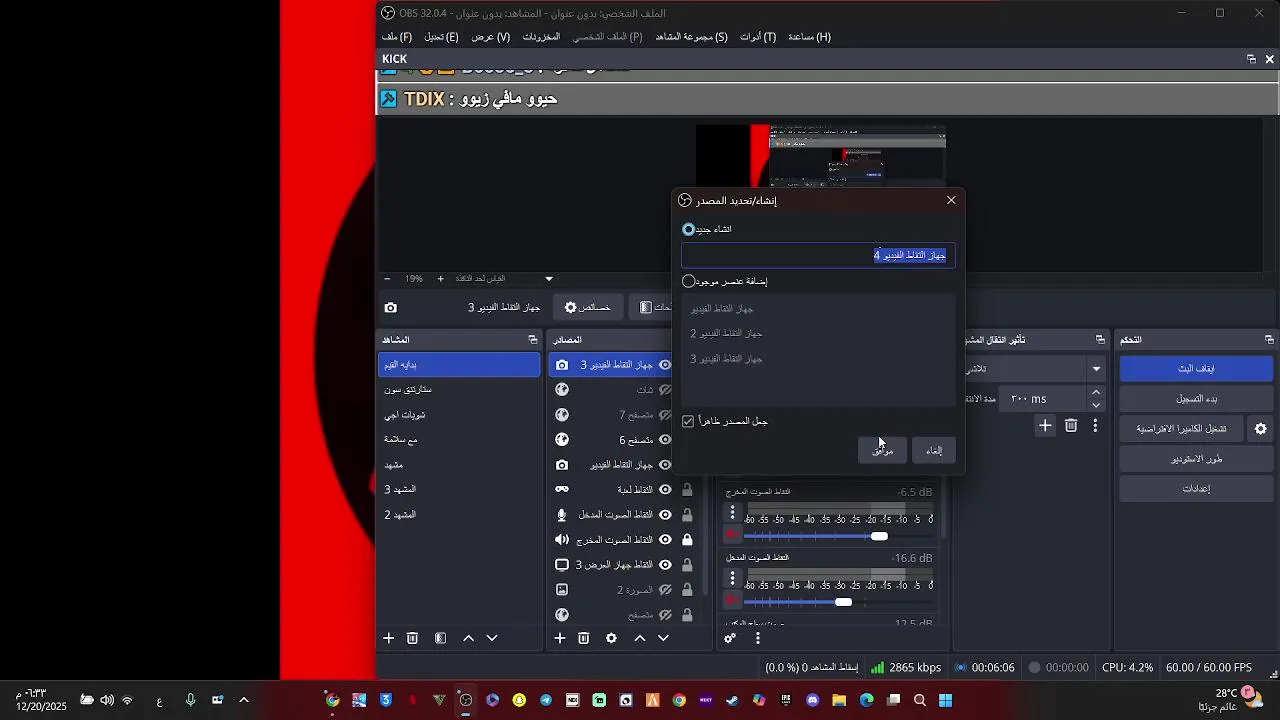
Task: Open advanced audio properties gears icon
Action: [730, 638]
